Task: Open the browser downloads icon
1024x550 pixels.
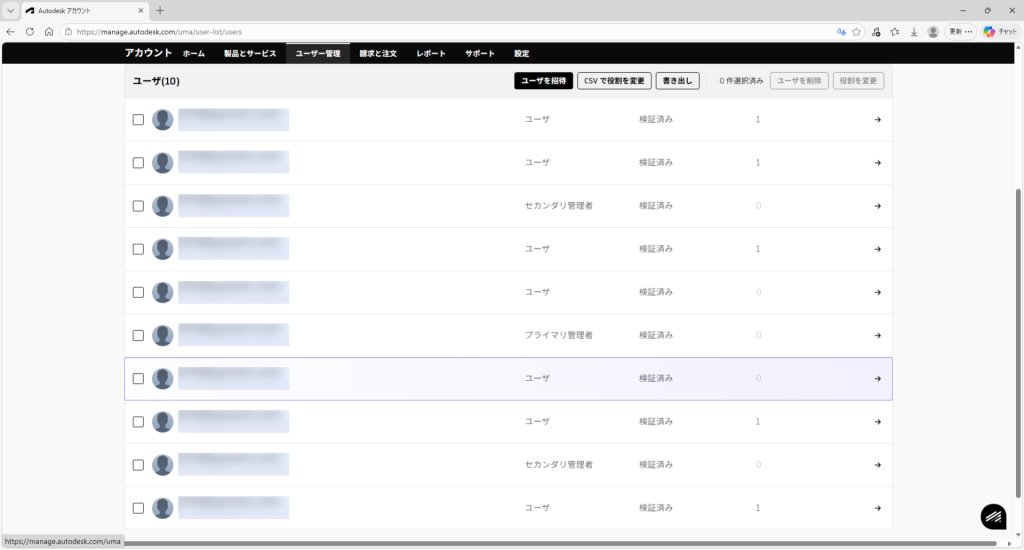Action: click(914, 31)
